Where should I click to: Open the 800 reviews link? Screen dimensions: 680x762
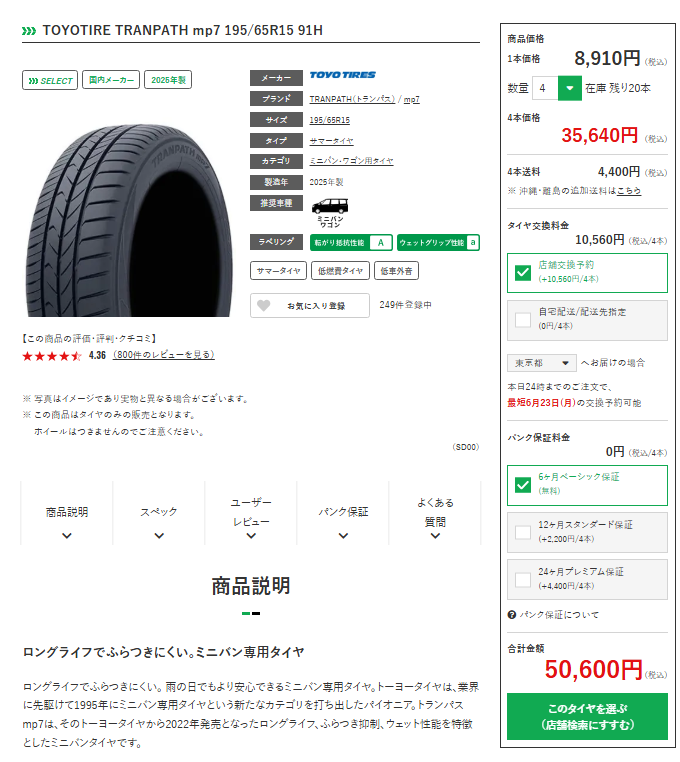click(x=164, y=355)
